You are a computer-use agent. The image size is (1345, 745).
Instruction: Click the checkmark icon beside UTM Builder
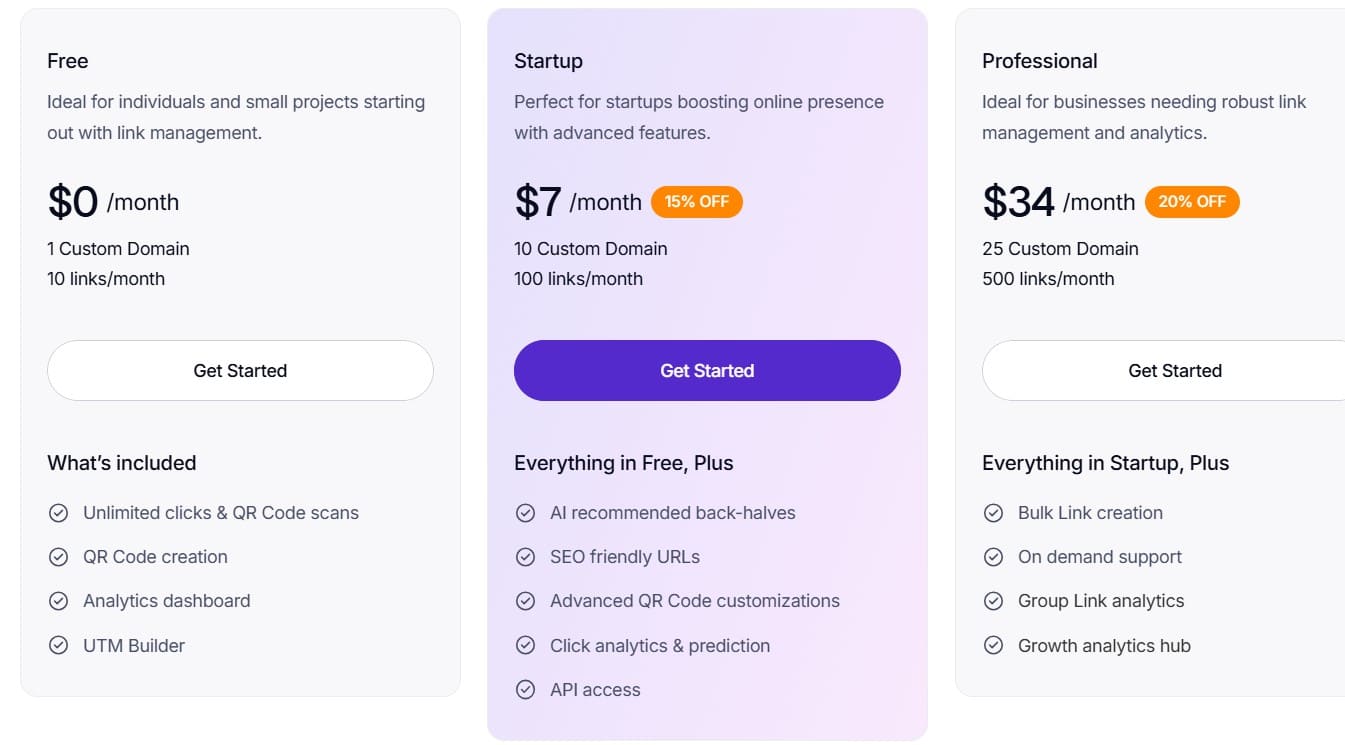58,645
